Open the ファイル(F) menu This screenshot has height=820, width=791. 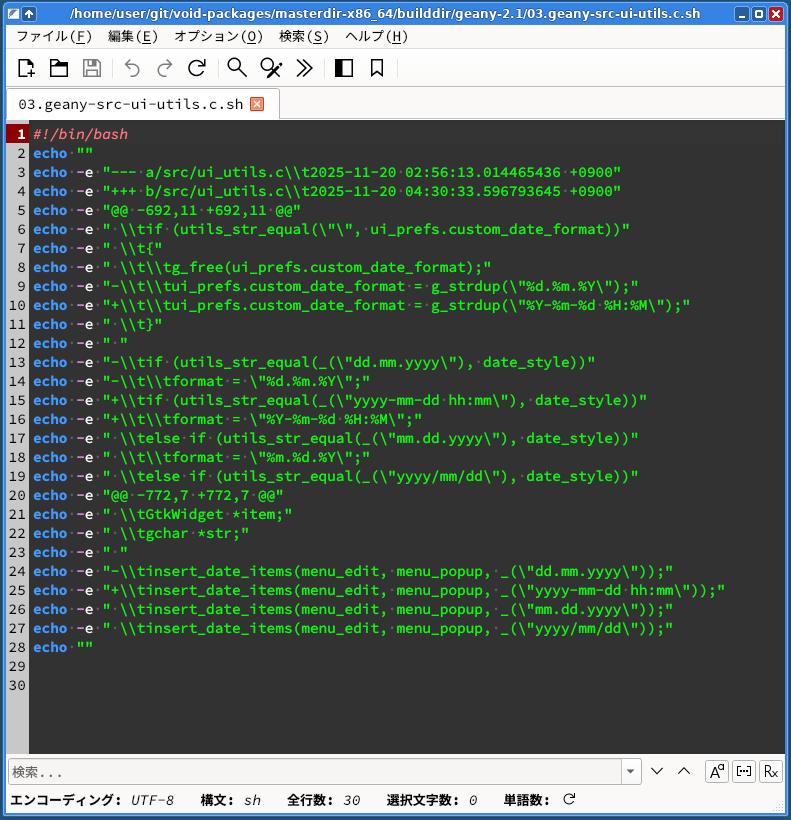pos(54,37)
